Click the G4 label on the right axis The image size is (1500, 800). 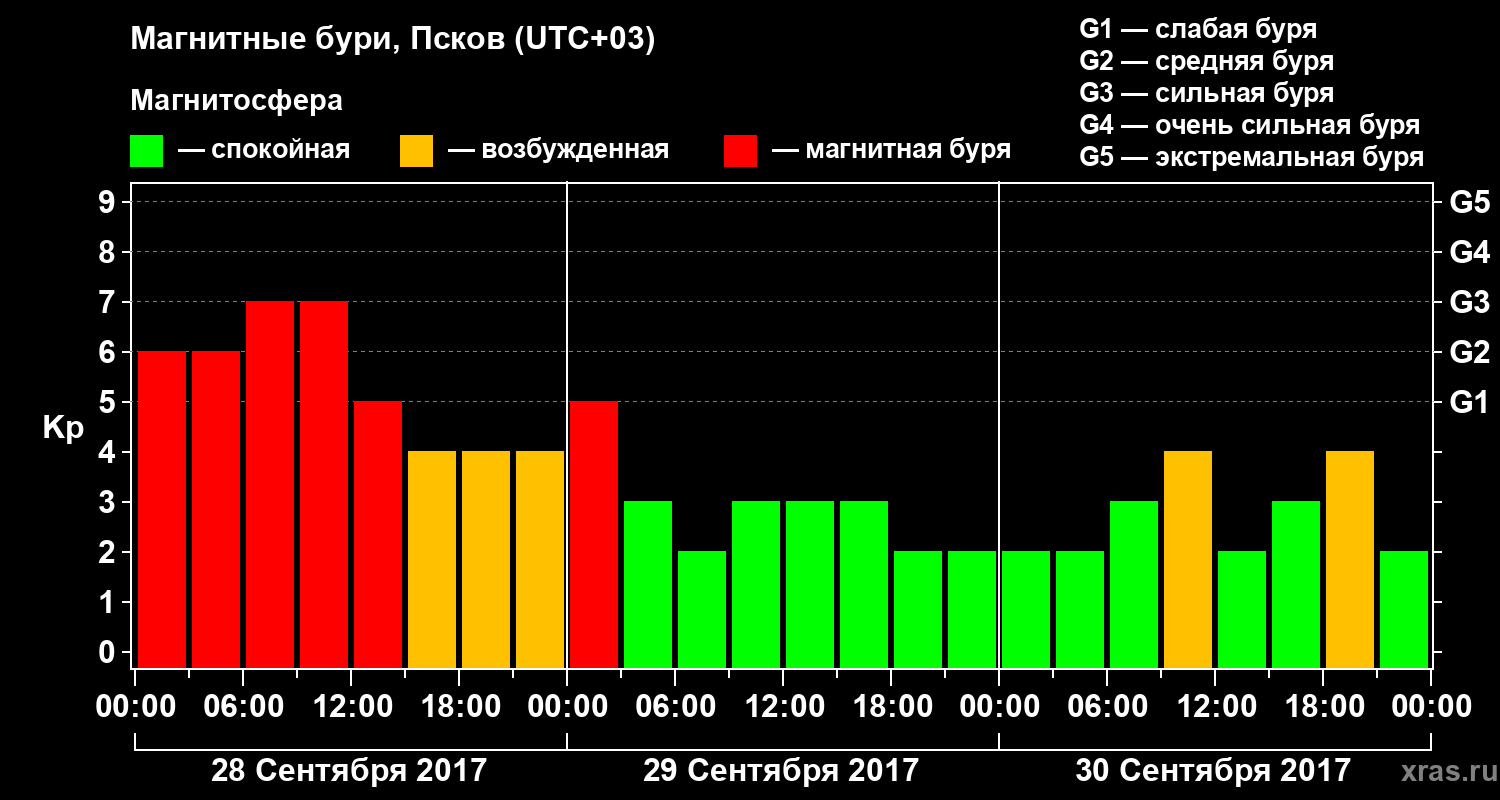point(1469,253)
